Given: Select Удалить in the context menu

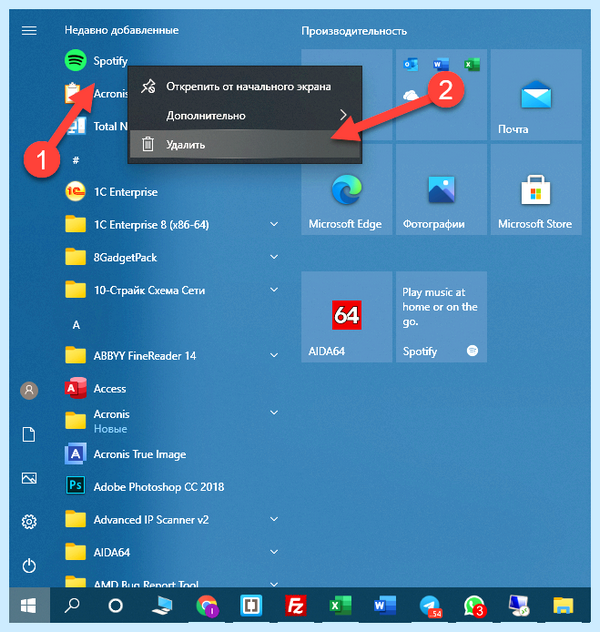Looking at the screenshot, I should 245,144.
